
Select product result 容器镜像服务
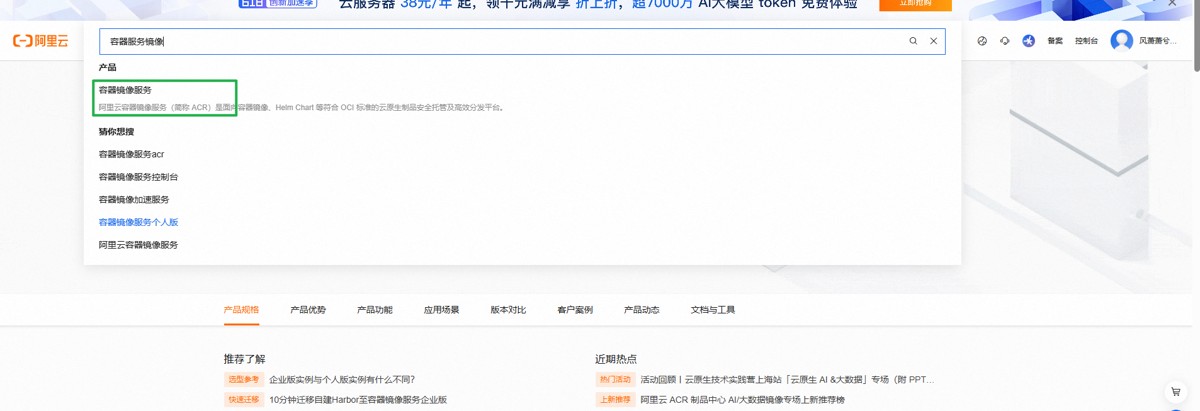click(125, 90)
